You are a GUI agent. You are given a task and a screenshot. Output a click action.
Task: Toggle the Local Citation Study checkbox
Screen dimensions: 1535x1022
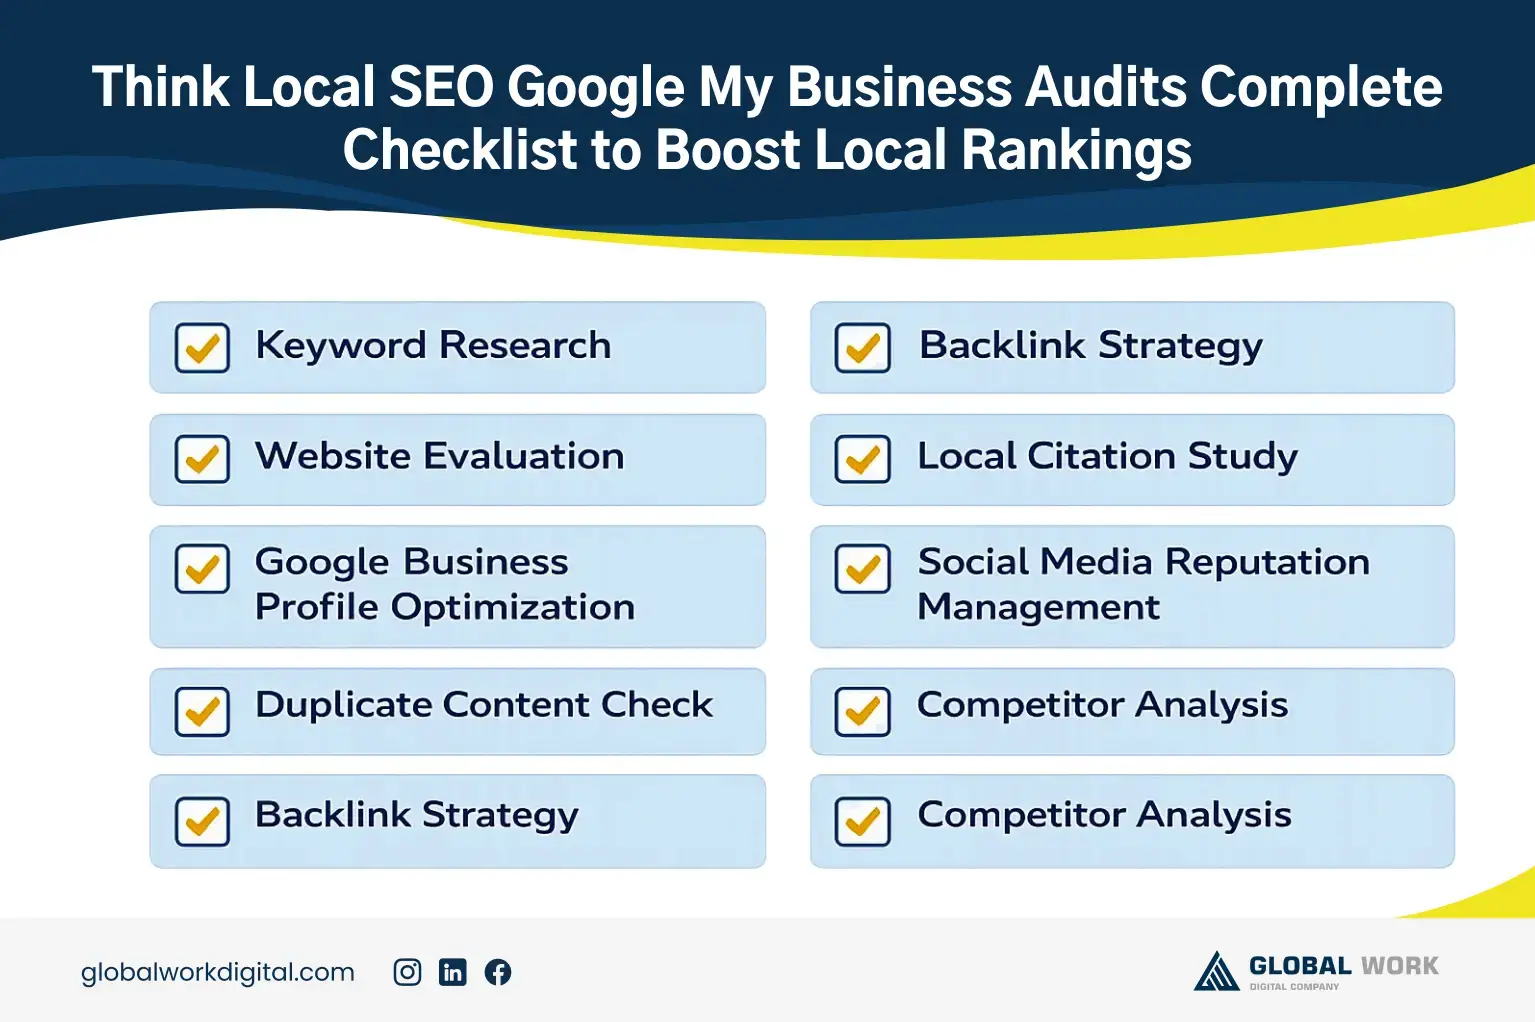(x=862, y=459)
